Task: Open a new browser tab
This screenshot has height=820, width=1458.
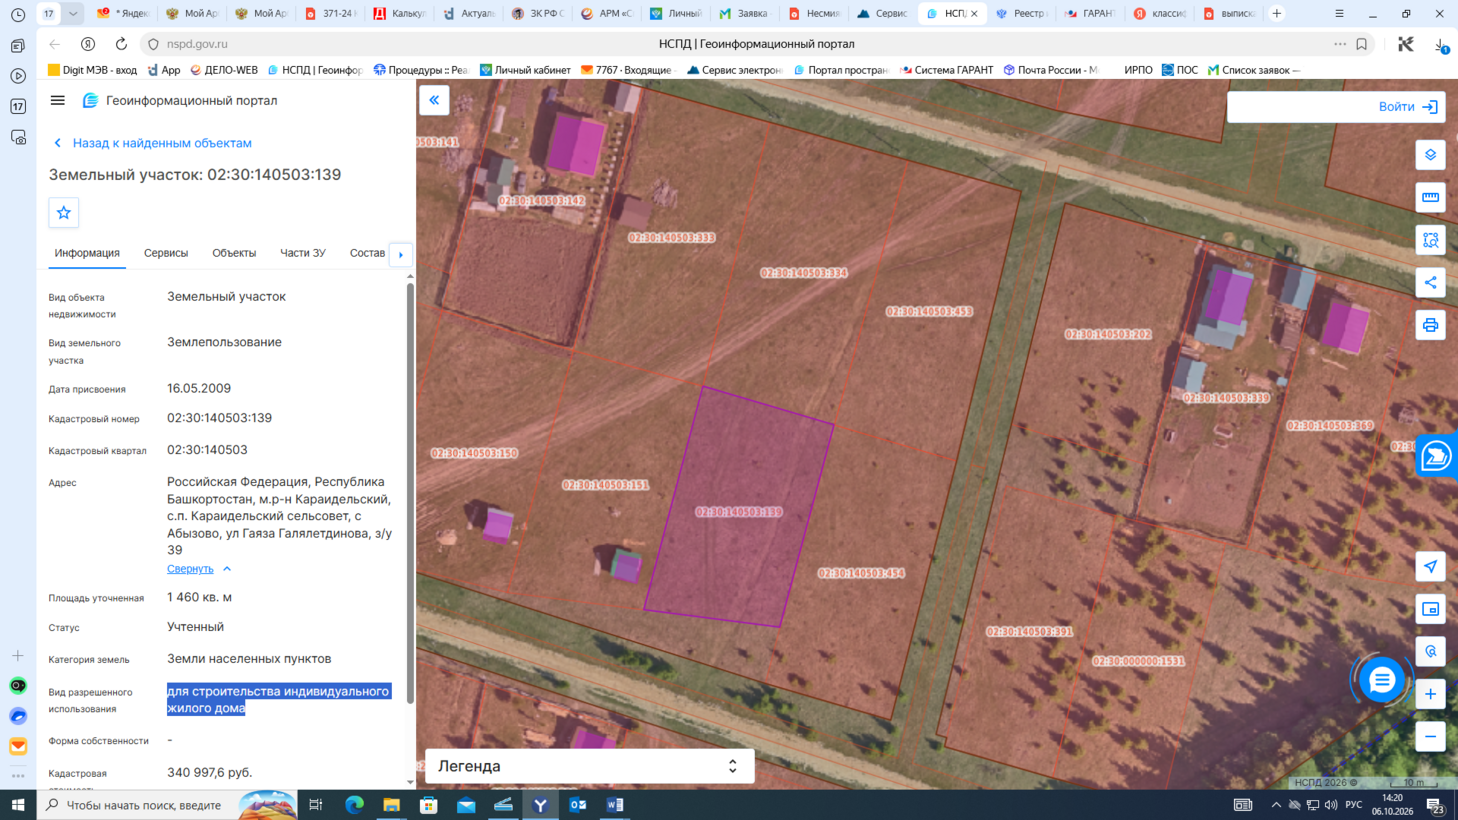Action: tap(1277, 13)
